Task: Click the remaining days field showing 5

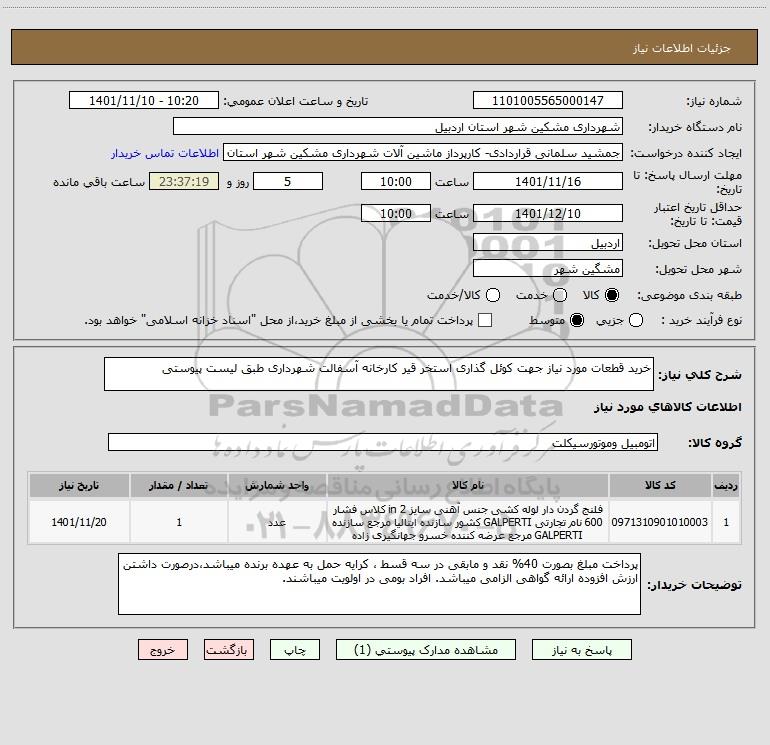Action: pyautogui.click(x=288, y=181)
